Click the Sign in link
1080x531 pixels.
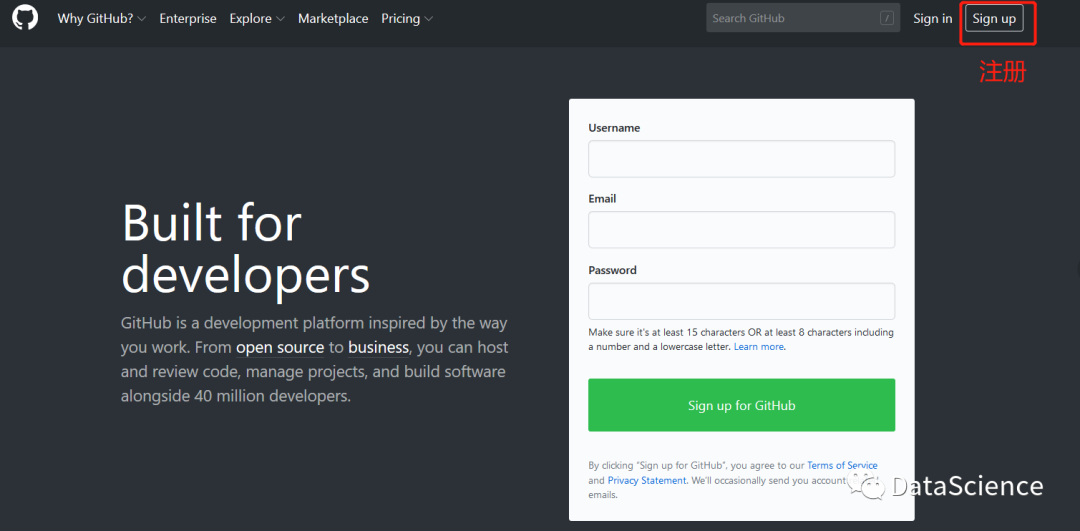click(933, 19)
